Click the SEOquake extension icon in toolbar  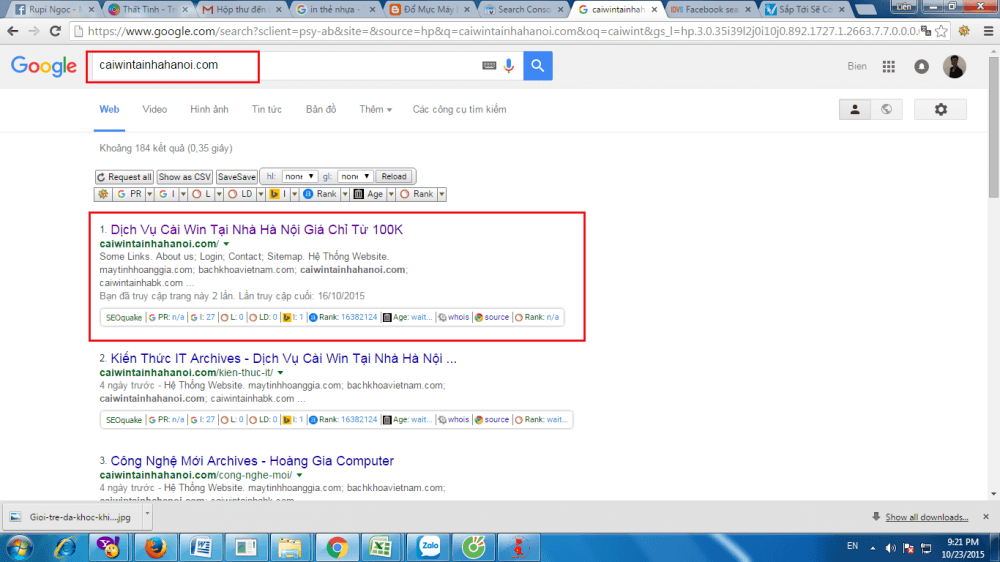(x=964, y=31)
